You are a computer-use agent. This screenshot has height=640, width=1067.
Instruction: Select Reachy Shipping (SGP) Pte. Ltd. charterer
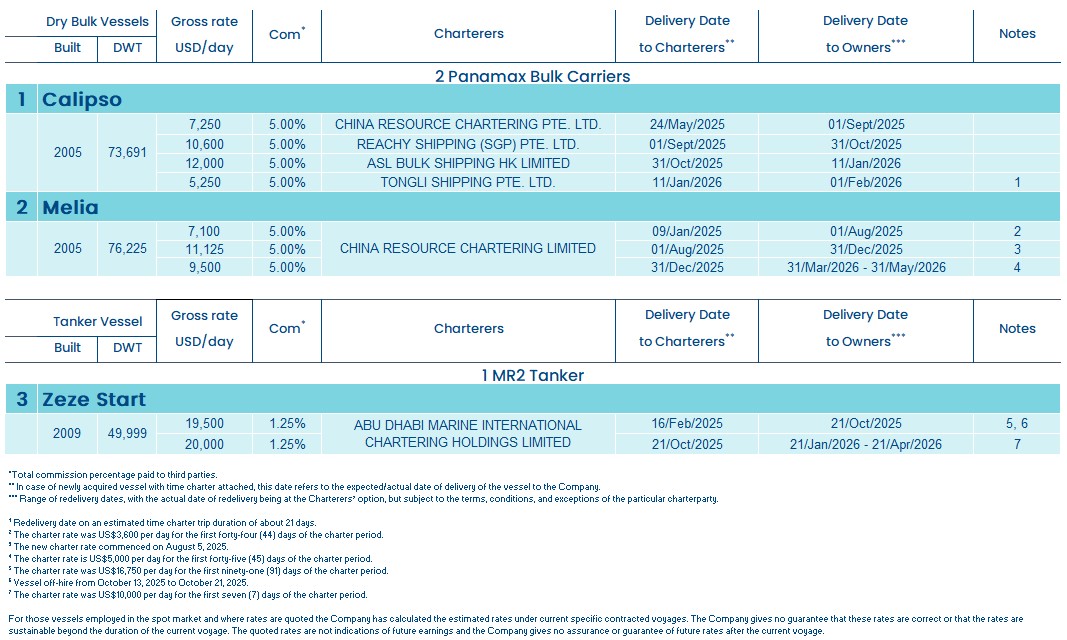coord(467,144)
